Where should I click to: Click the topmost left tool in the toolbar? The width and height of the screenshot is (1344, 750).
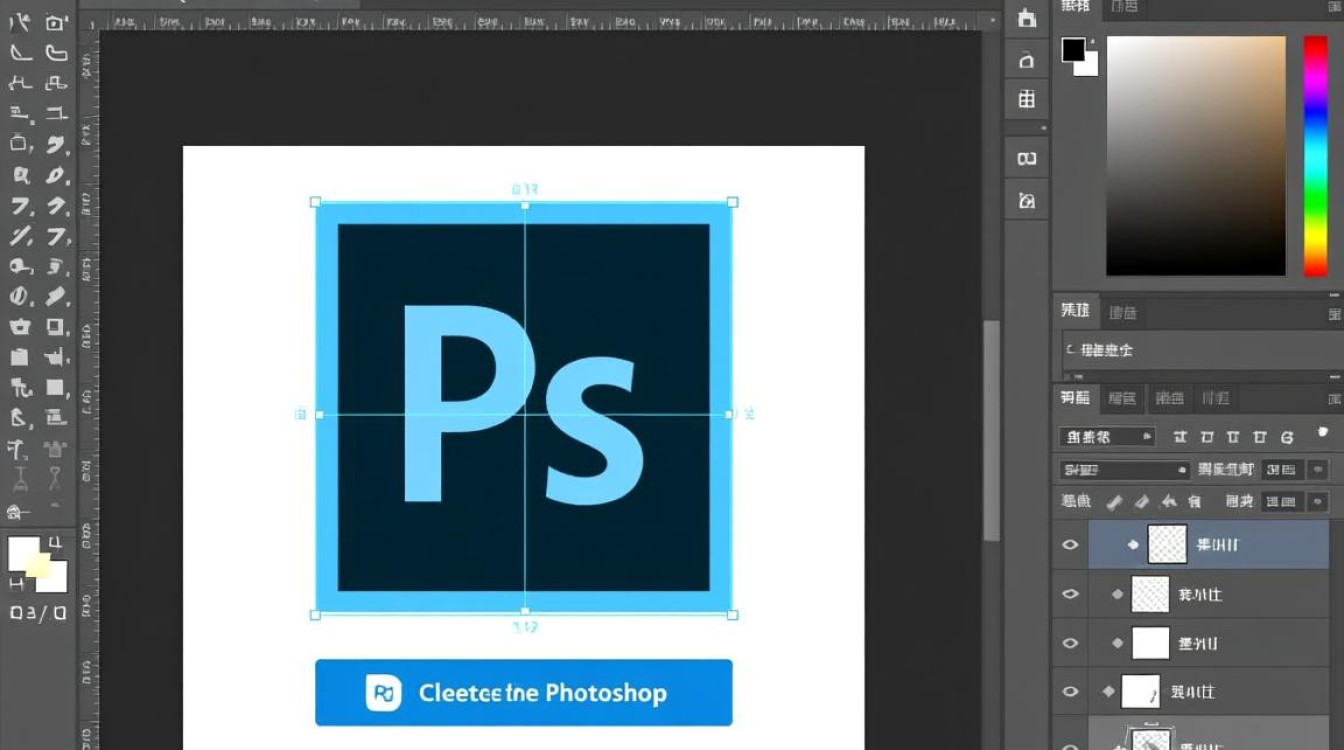[x=20, y=22]
